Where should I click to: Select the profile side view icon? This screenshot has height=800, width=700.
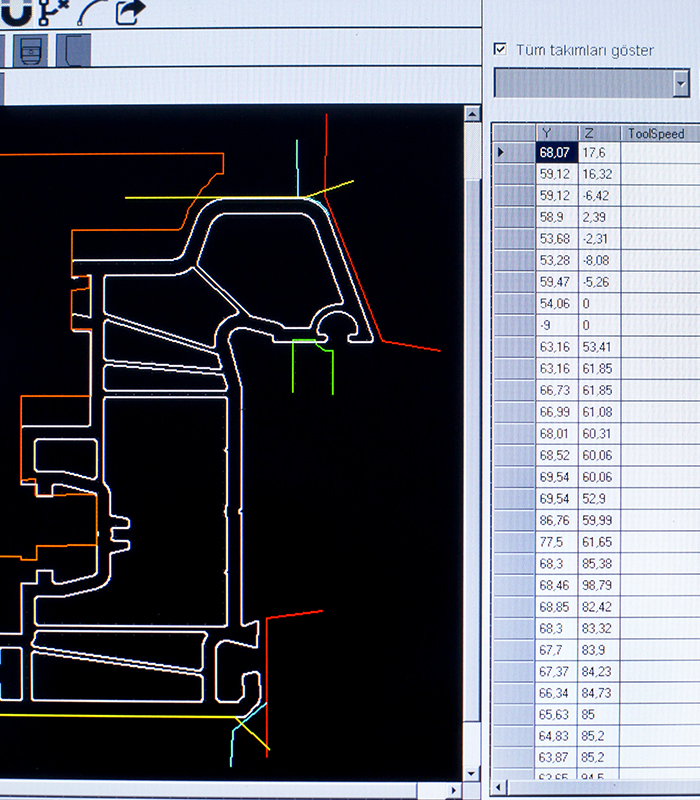(x=73, y=49)
